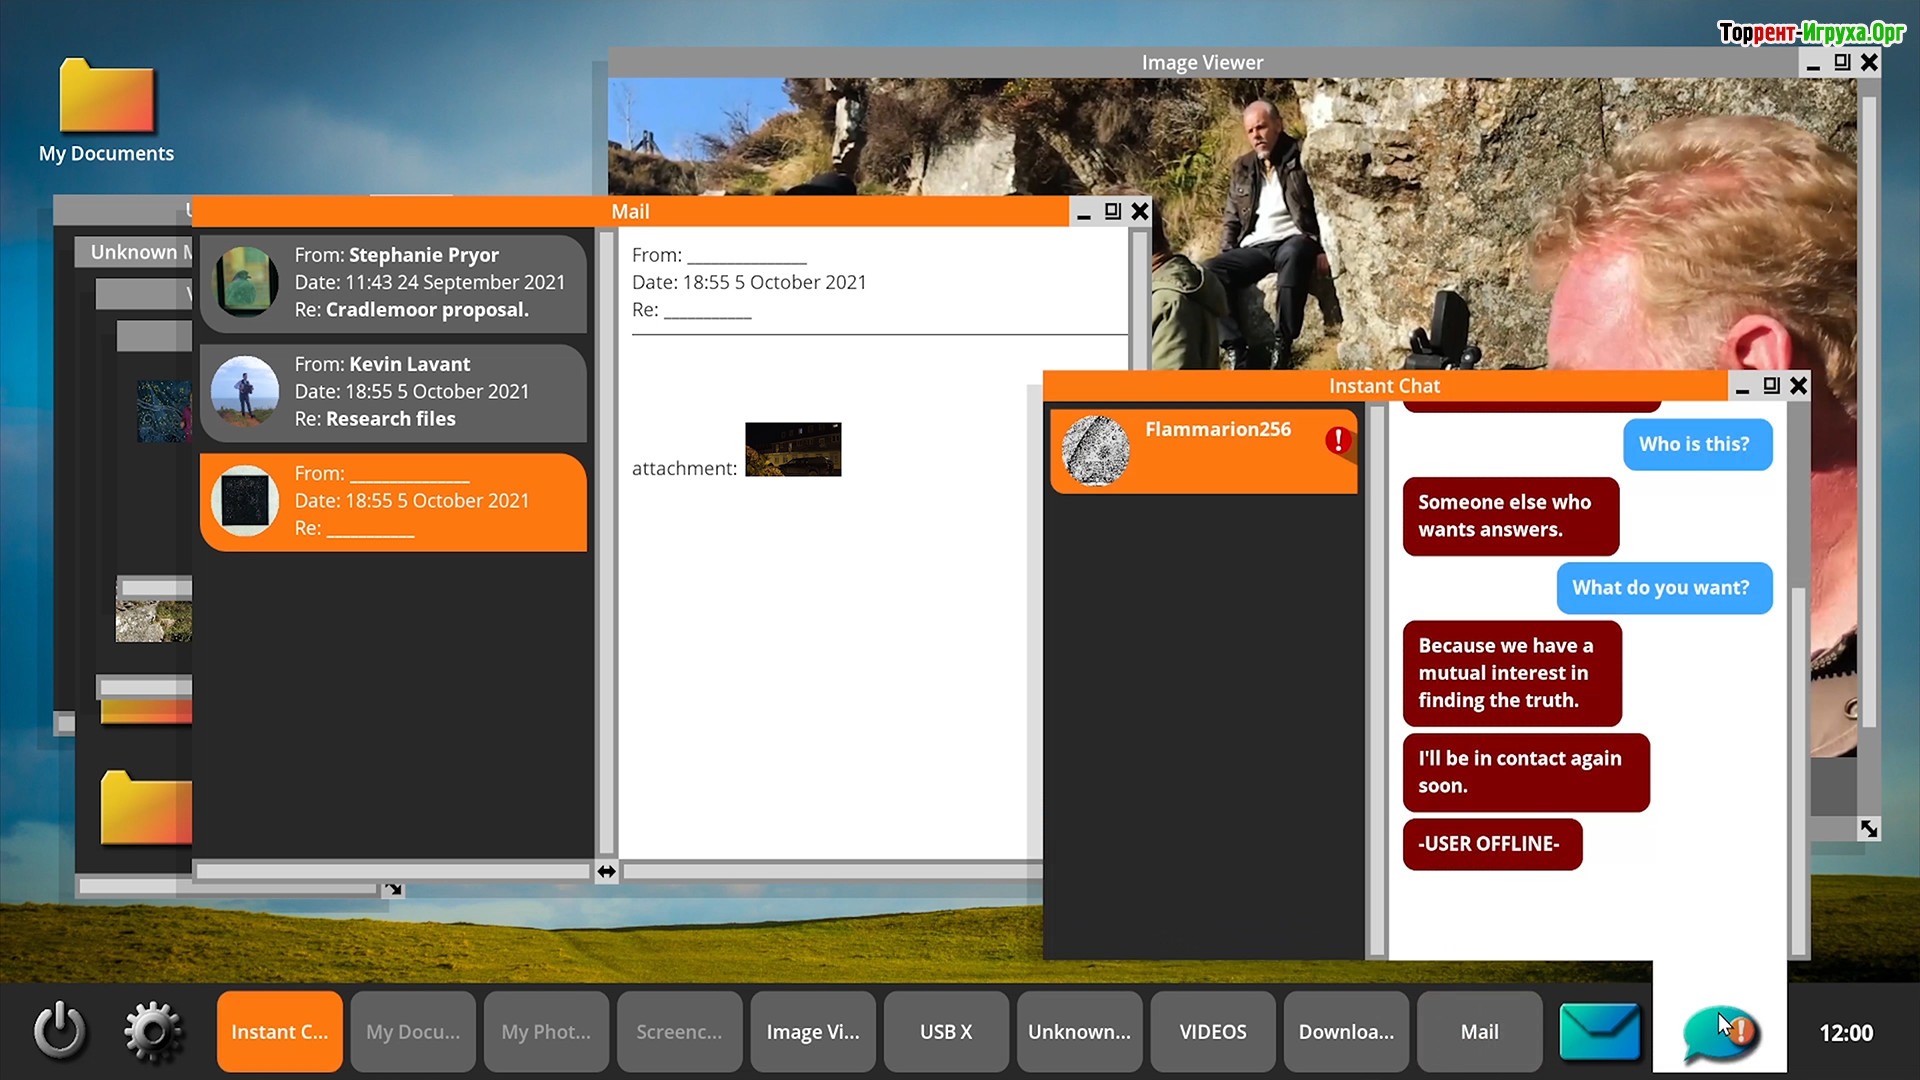The height and width of the screenshot is (1080, 1920).
Task: Click the Image Viewer resize arrow icon
Action: (1868, 828)
